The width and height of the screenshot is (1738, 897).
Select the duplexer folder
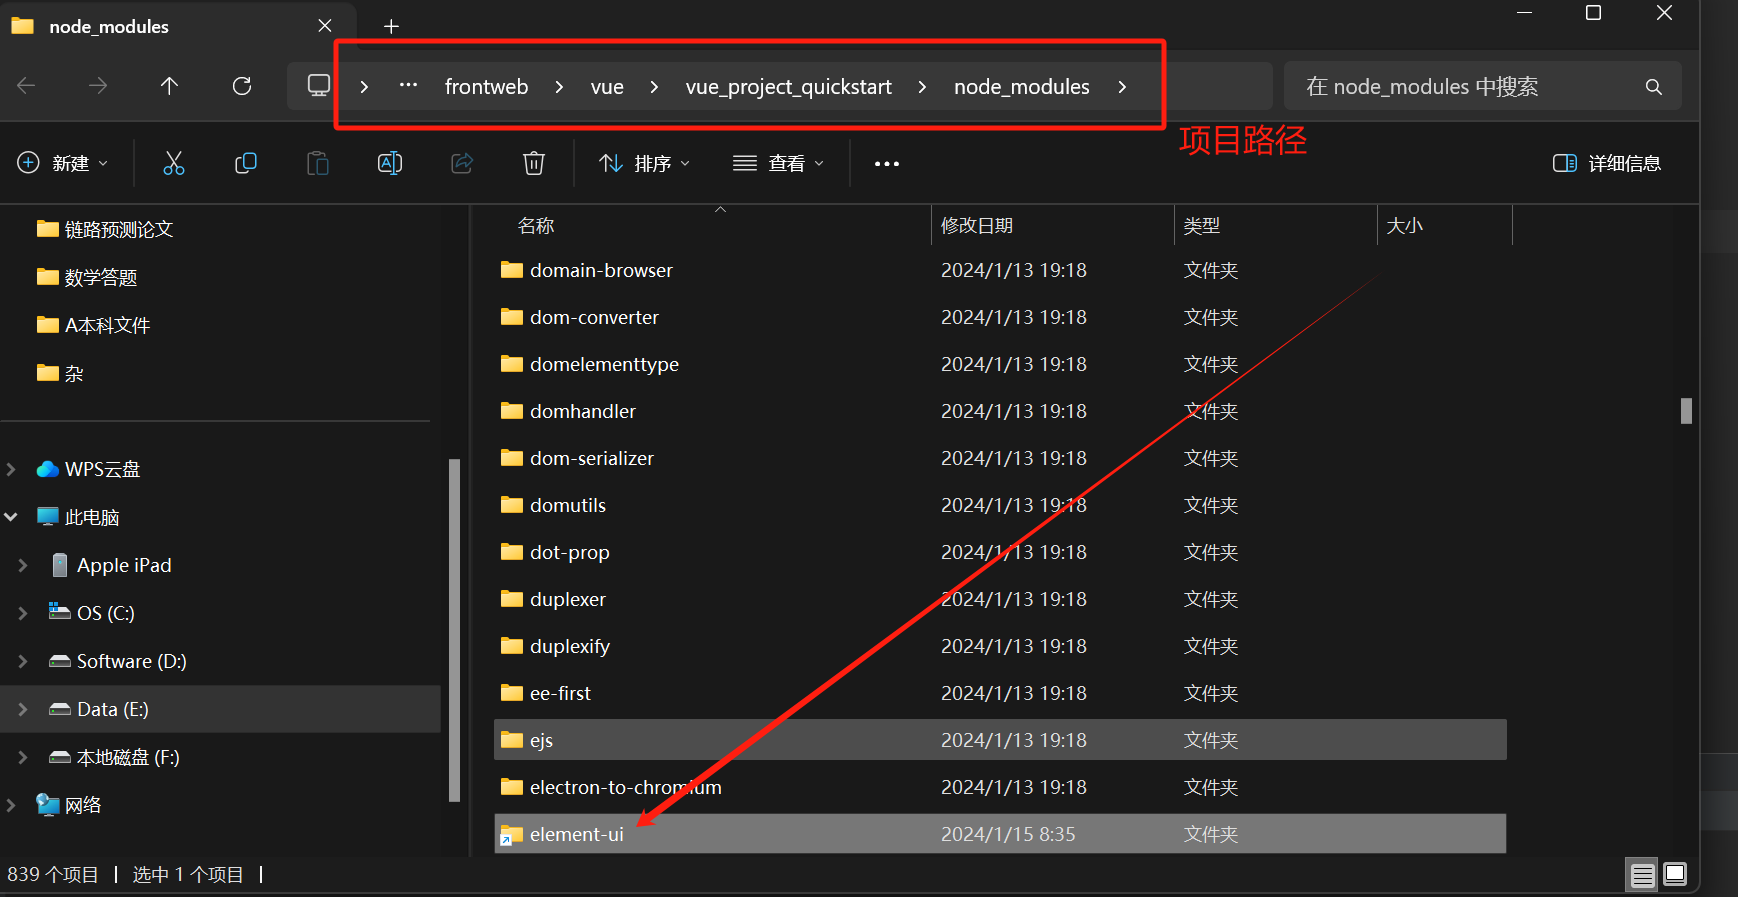coord(1000,599)
